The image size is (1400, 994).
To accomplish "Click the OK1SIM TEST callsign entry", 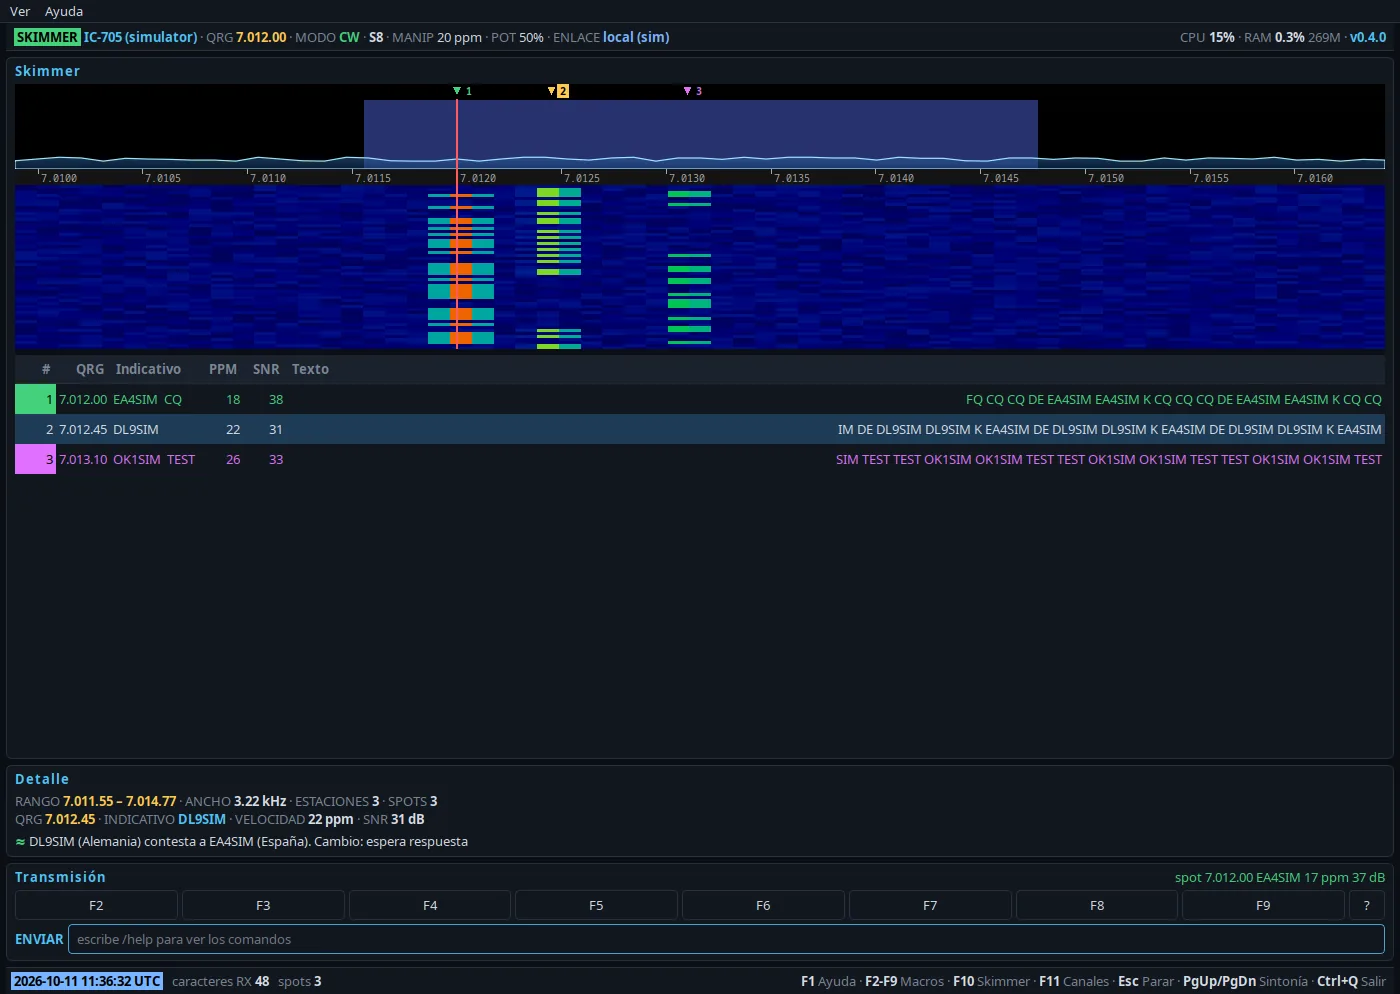I will 154,459.
